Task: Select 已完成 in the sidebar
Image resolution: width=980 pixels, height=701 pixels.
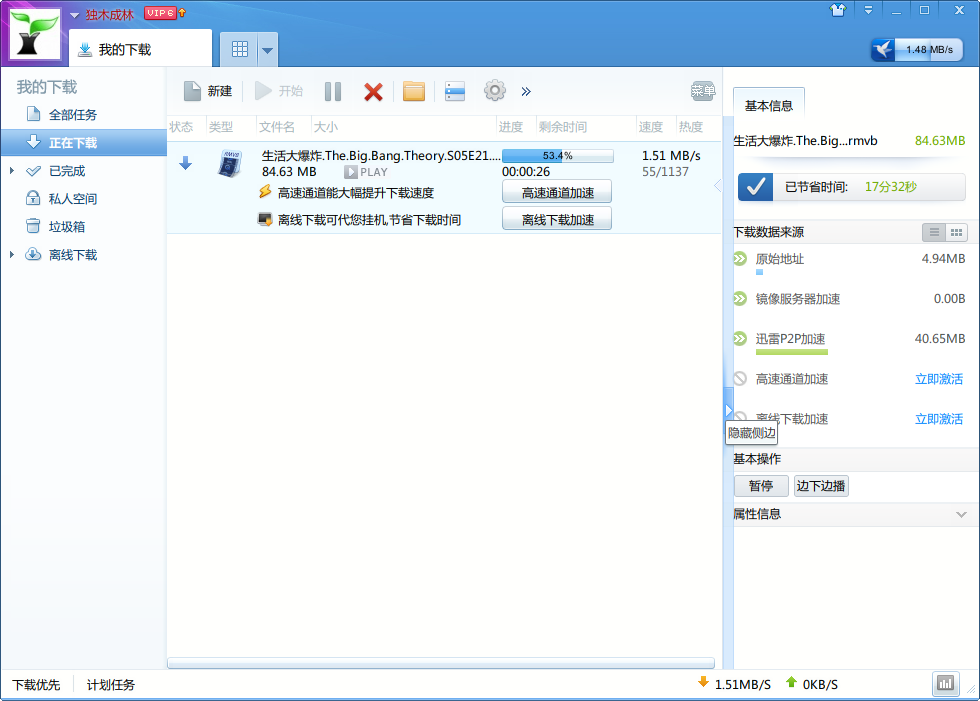Action: pyautogui.click(x=67, y=171)
